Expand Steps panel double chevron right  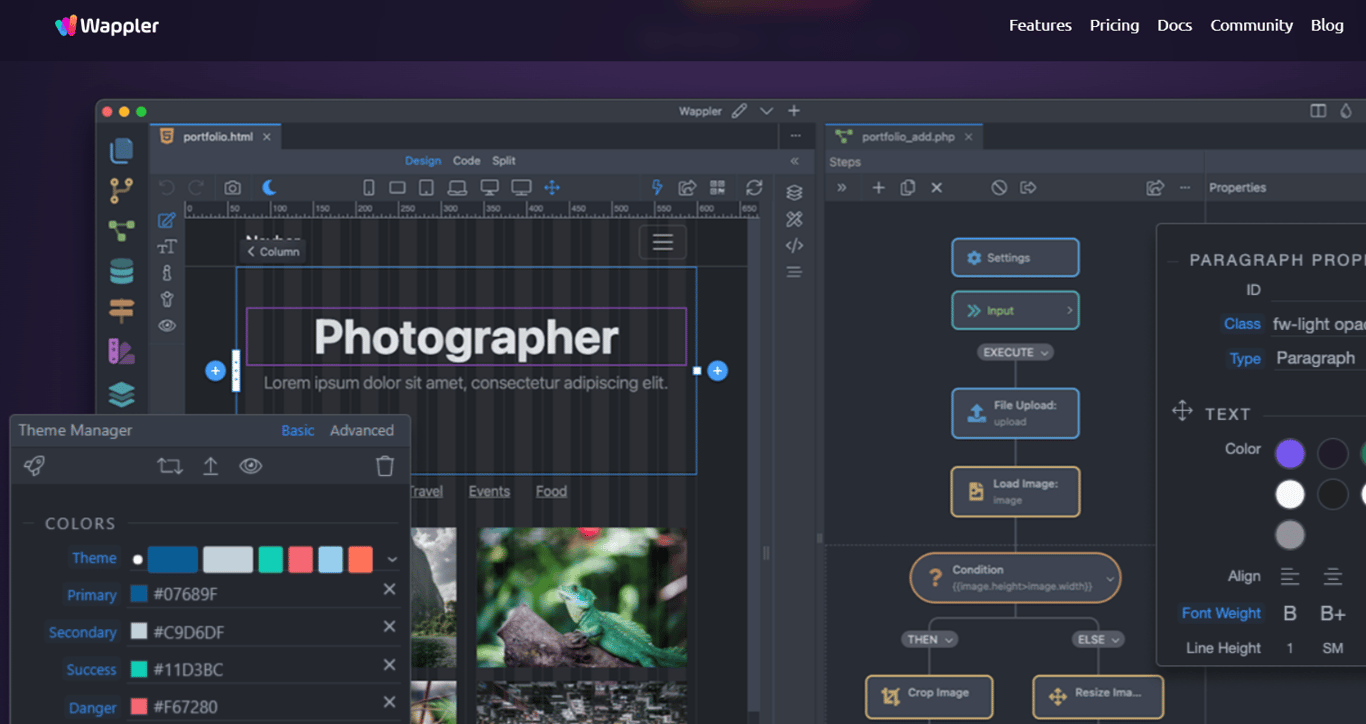[x=842, y=187]
